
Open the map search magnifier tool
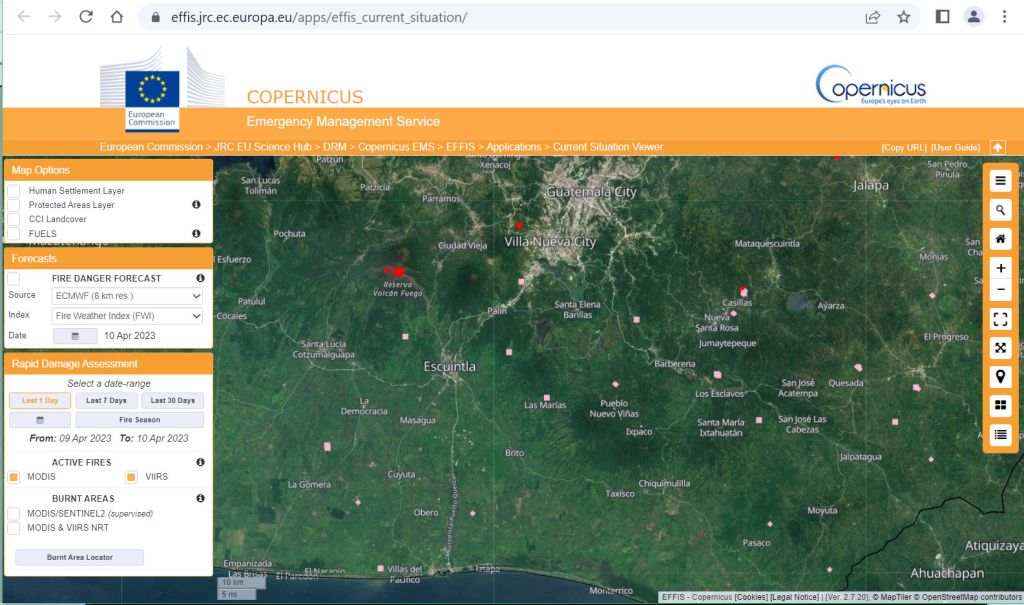1000,210
